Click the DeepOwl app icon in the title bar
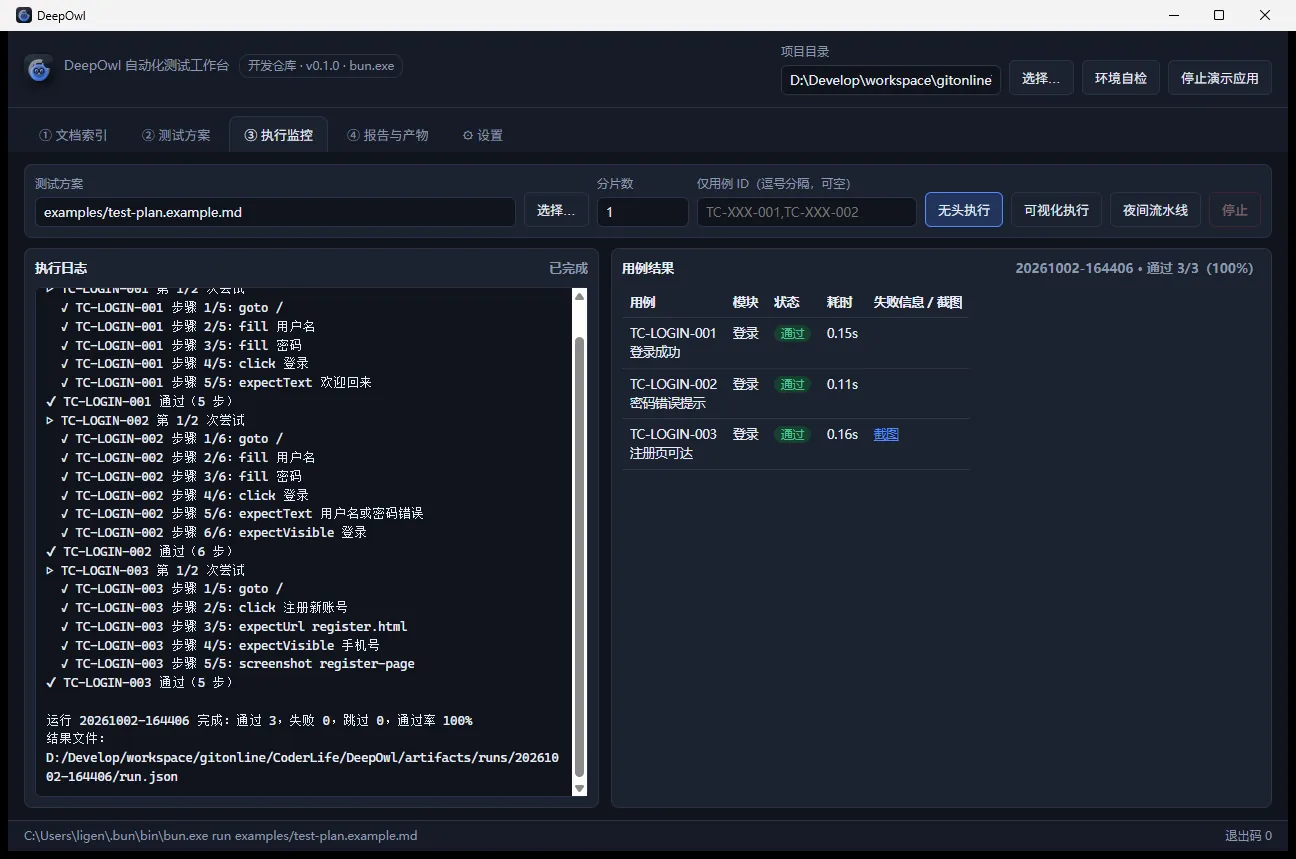This screenshot has width=1296, height=859. [x=24, y=15]
